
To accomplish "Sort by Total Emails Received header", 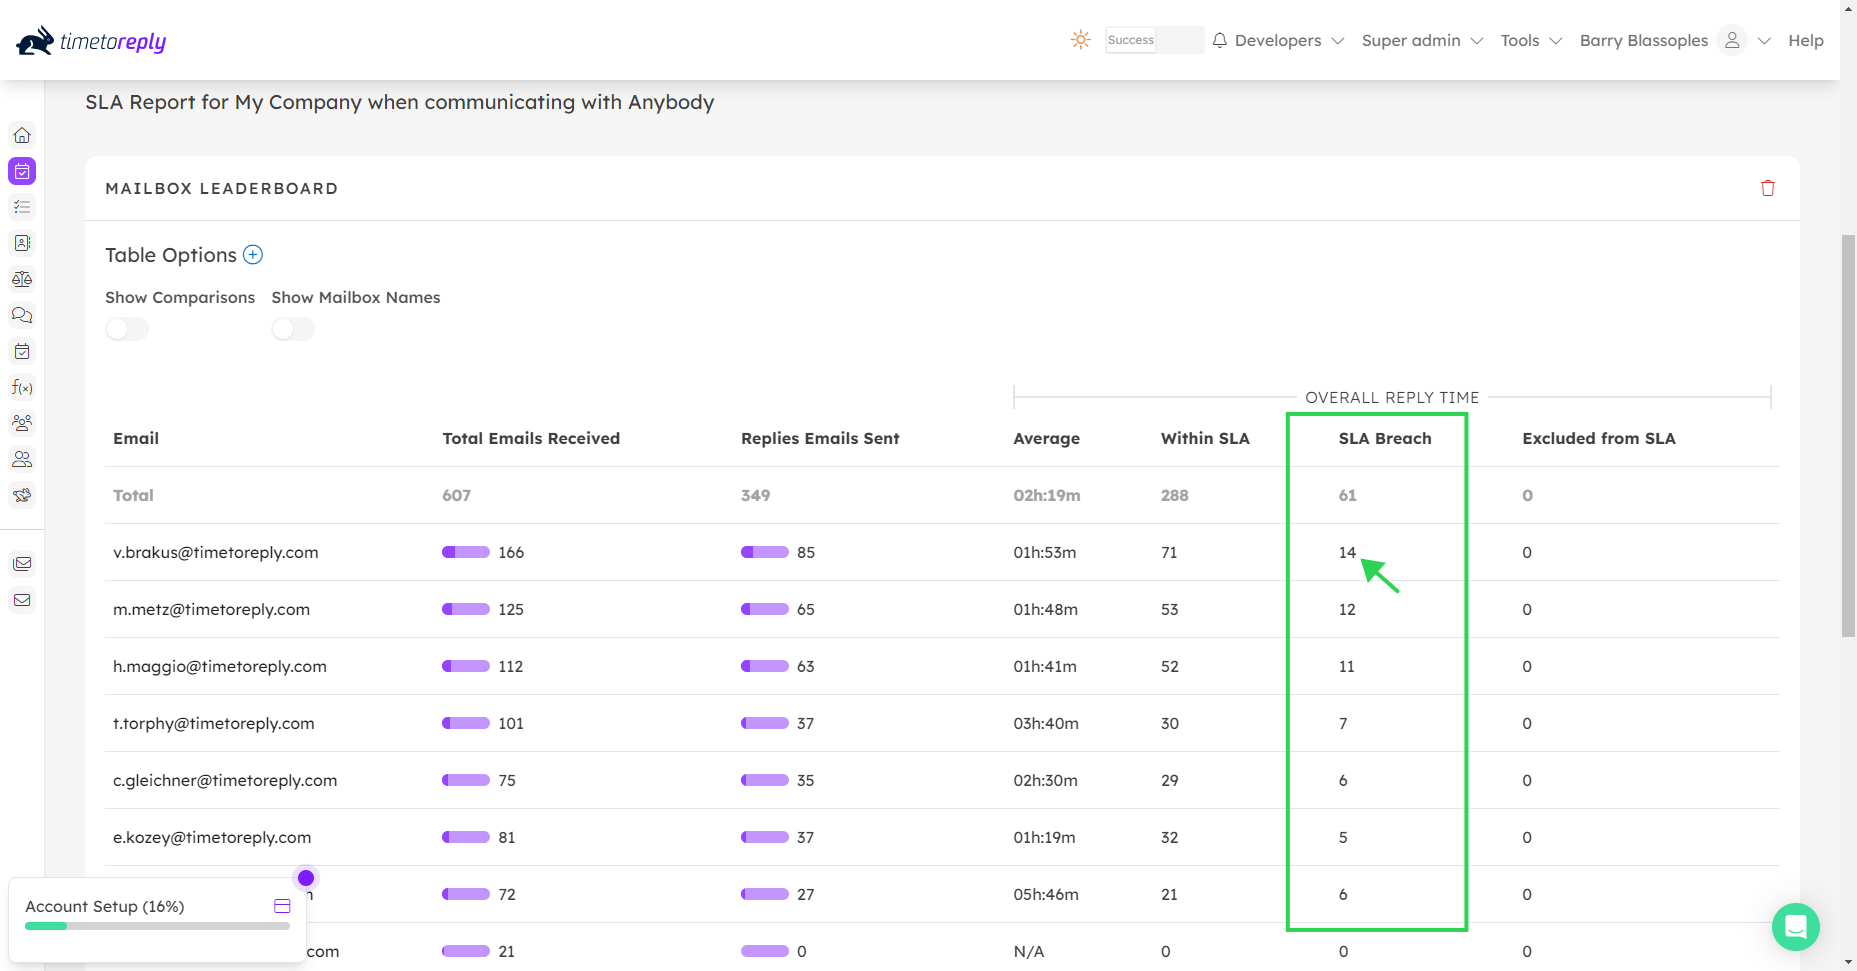I will click(531, 438).
